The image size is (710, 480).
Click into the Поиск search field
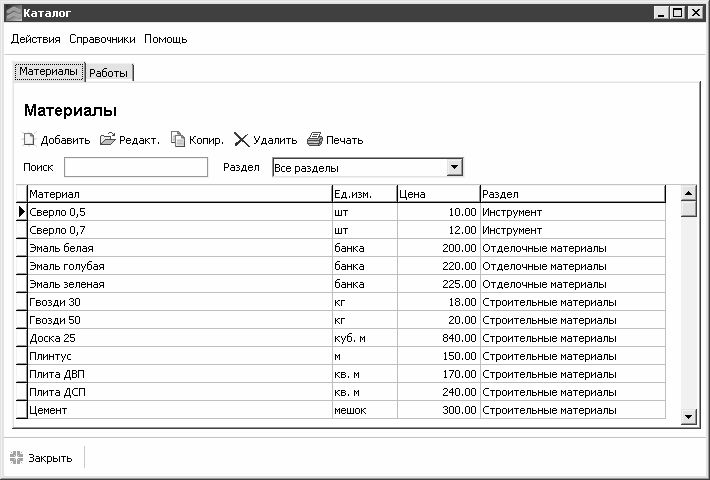pyautogui.click(x=136, y=167)
